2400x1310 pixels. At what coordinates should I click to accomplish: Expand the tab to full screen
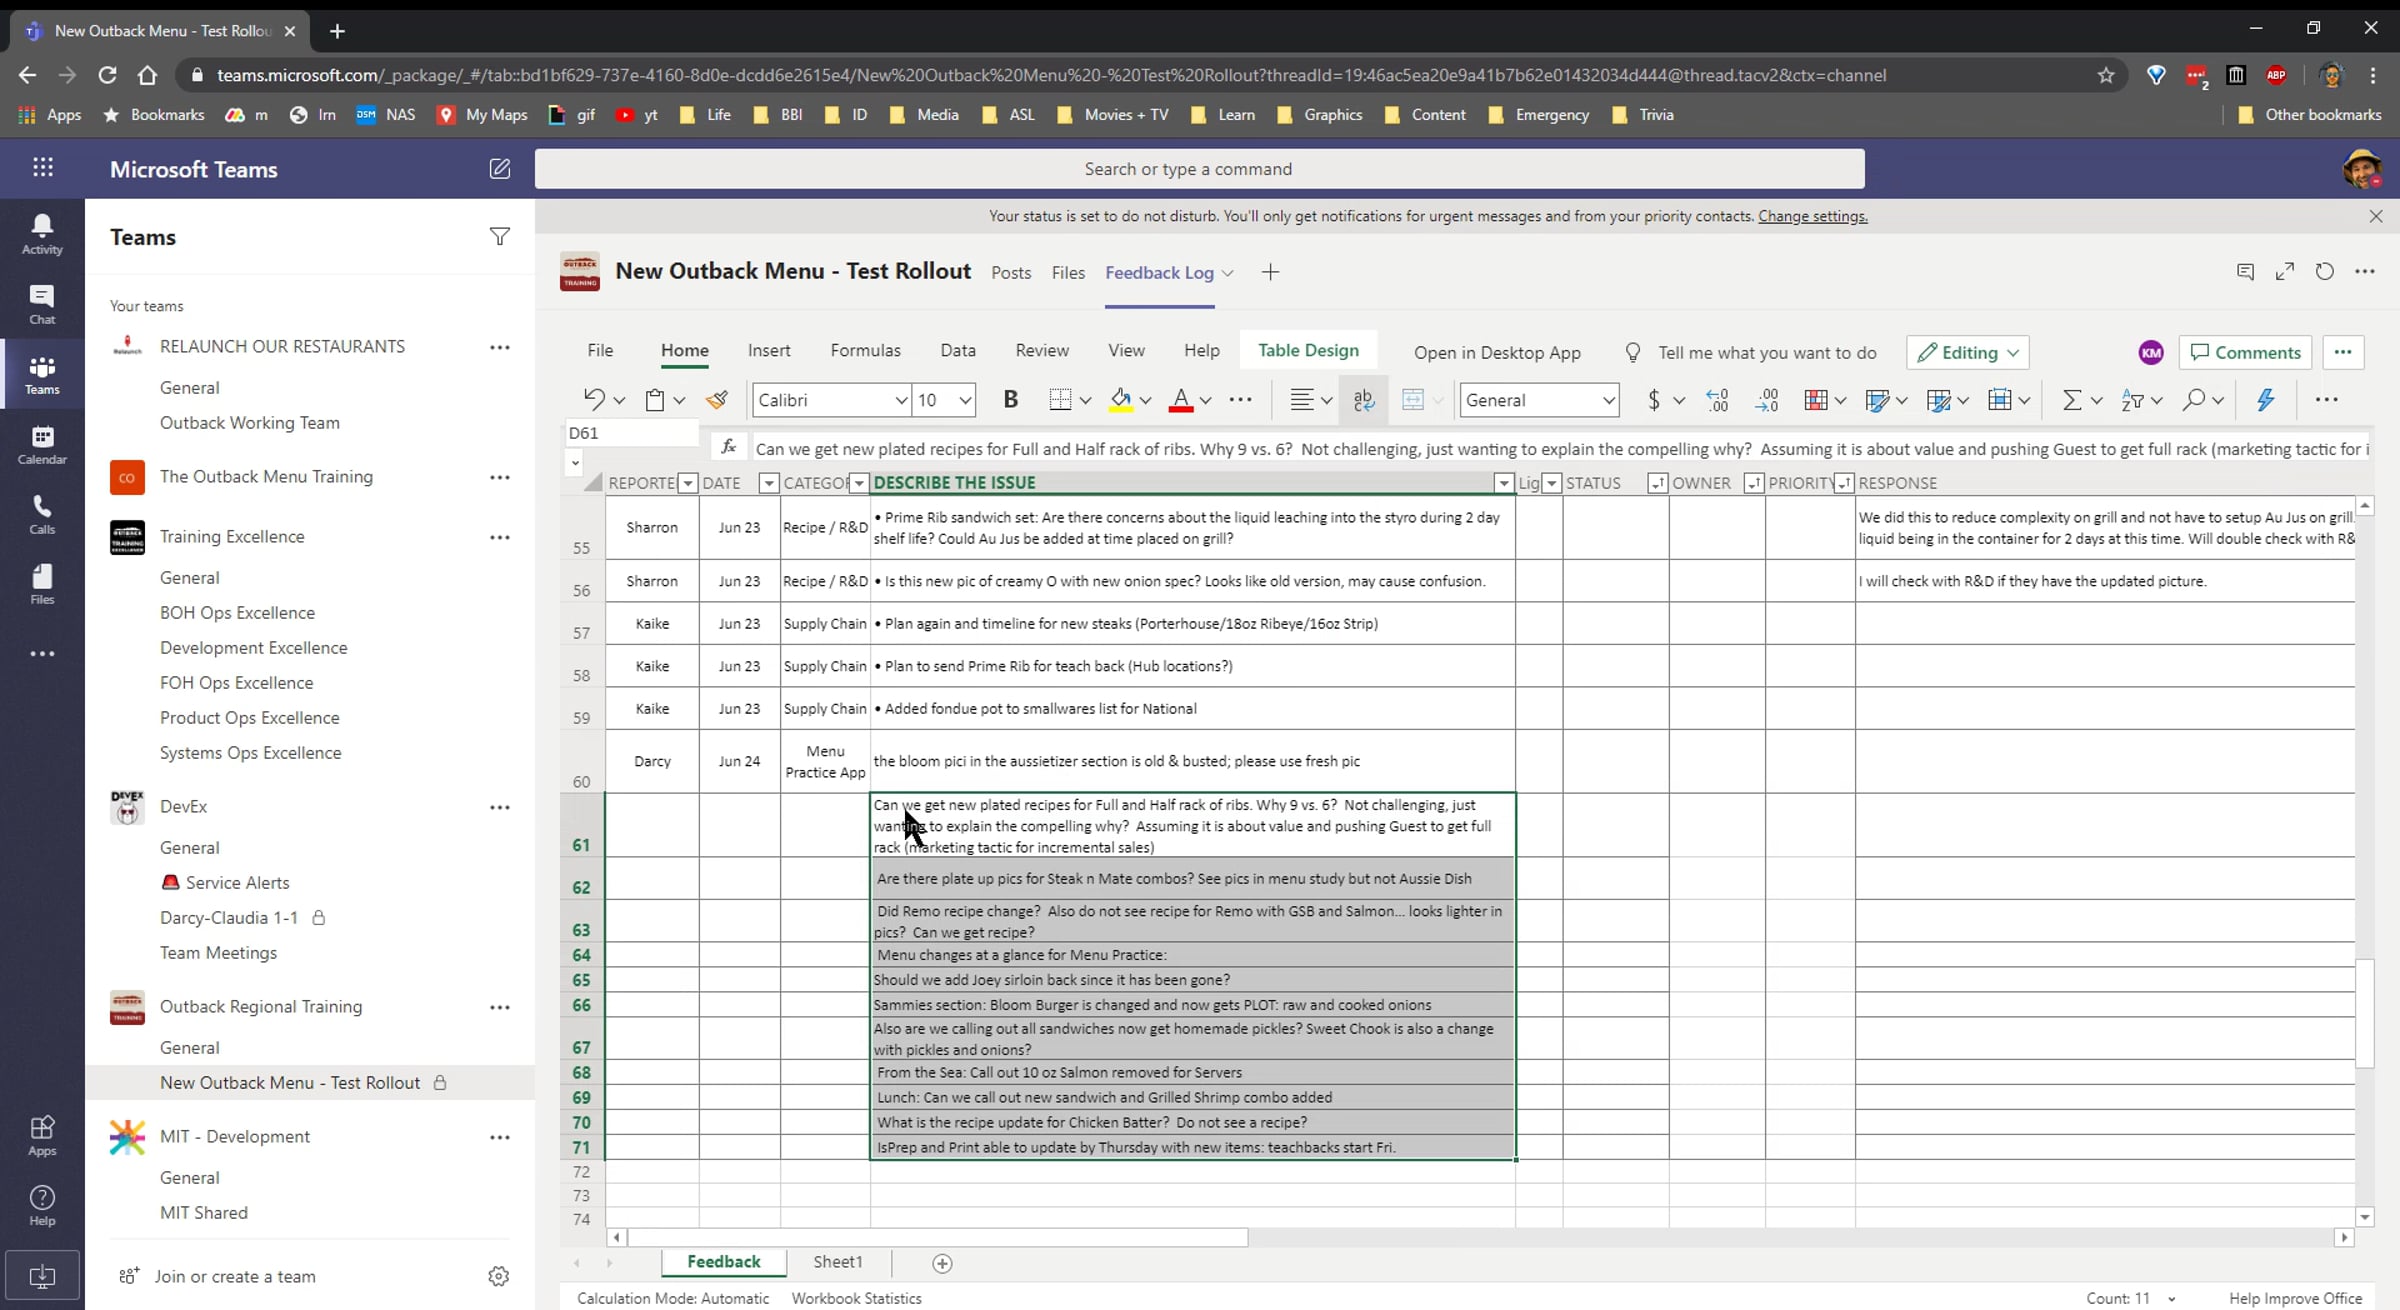pyautogui.click(x=2285, y=272)
